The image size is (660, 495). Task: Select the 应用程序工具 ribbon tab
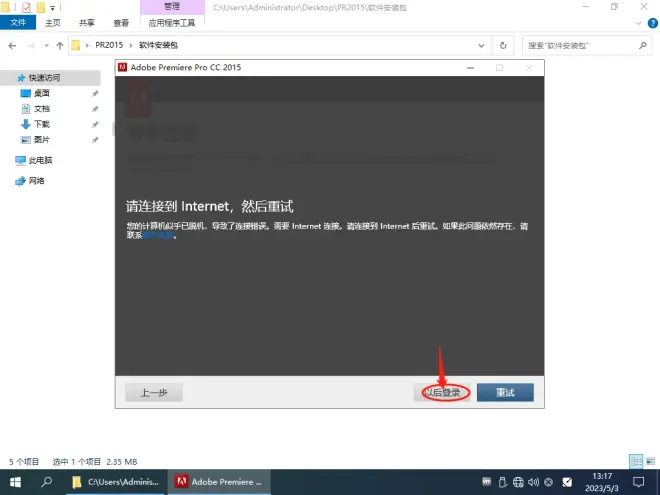pyautogui.click(x=171, y=22)
